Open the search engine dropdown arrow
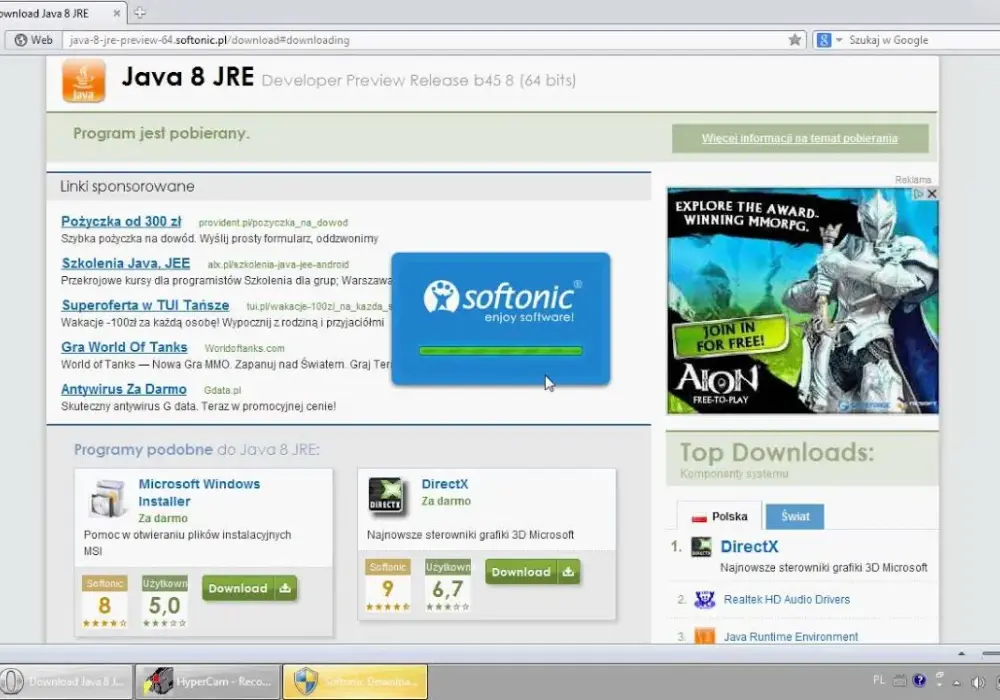1000x700 pixels. pyautogui.click(x=839, y=40)
